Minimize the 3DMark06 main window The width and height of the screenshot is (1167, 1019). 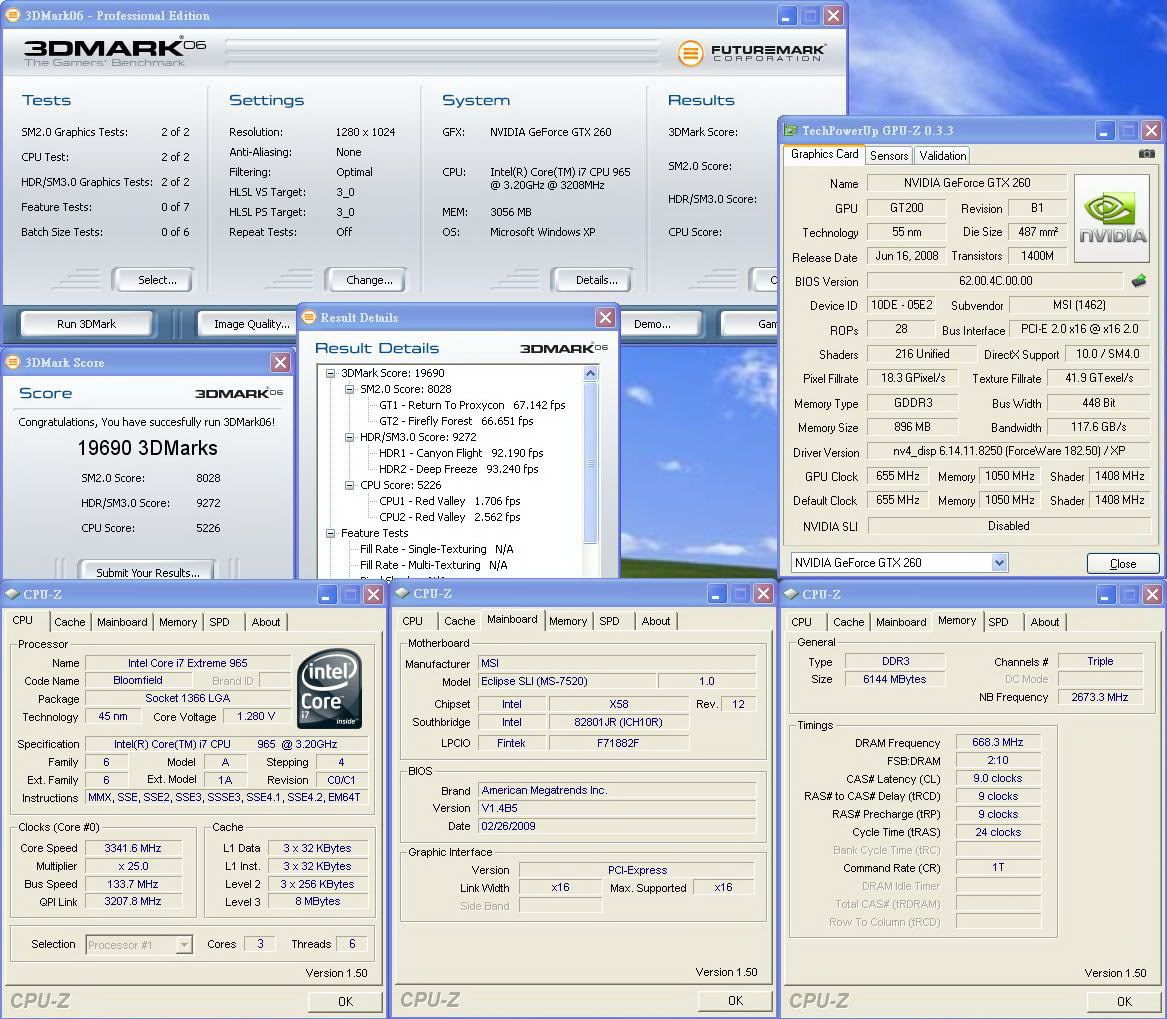[x=787, y=15]
